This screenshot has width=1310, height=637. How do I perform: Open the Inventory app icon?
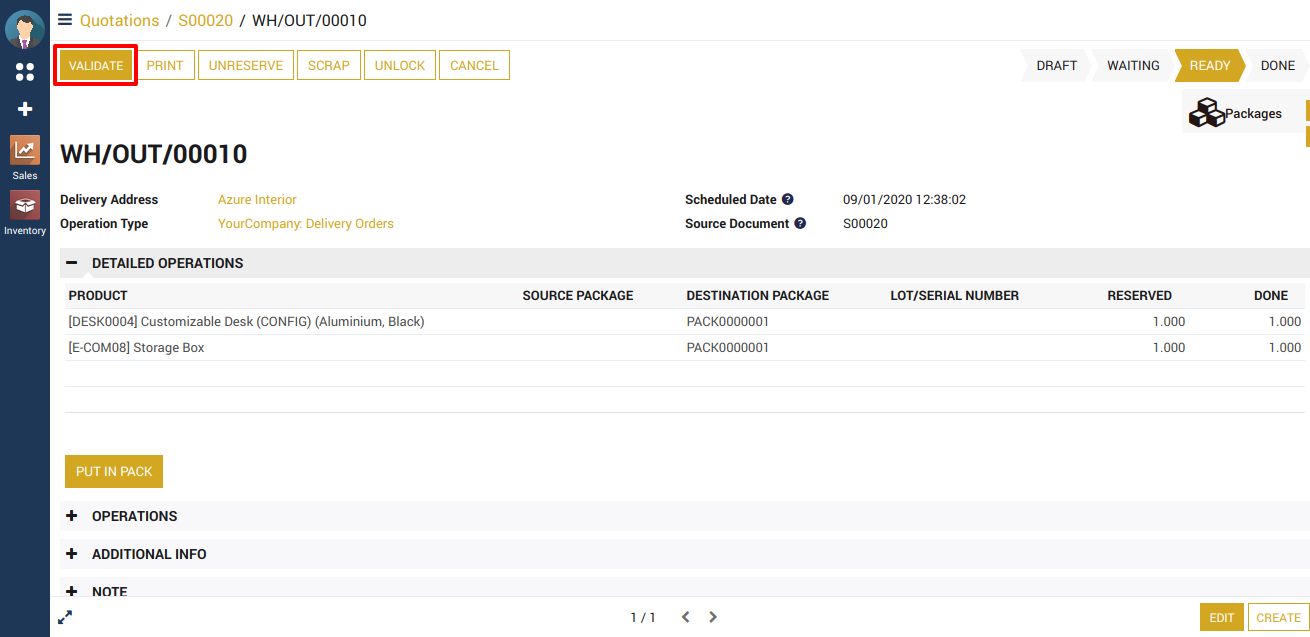pyautogui.click(x=25, y=212)
